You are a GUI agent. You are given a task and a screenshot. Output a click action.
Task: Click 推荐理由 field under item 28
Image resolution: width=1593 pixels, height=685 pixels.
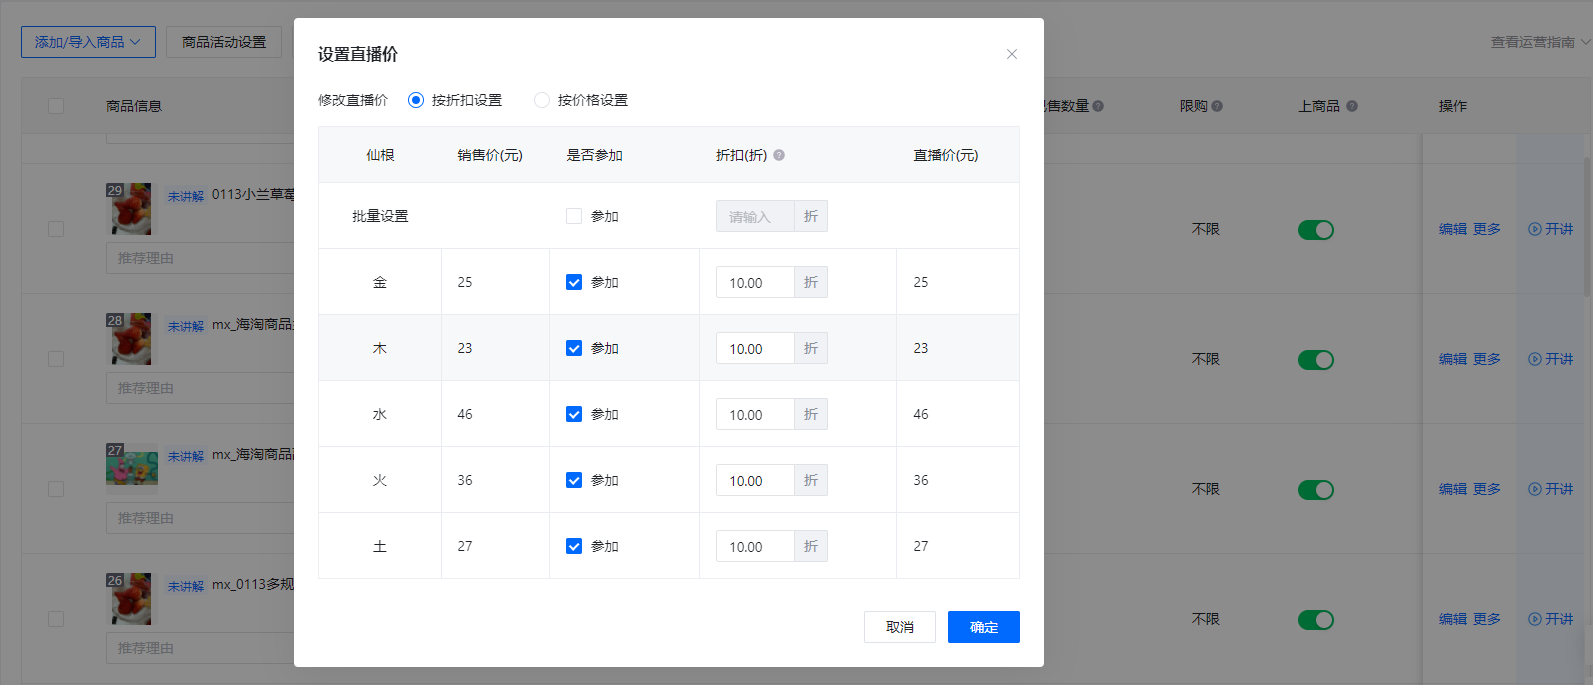pos(200,388)
